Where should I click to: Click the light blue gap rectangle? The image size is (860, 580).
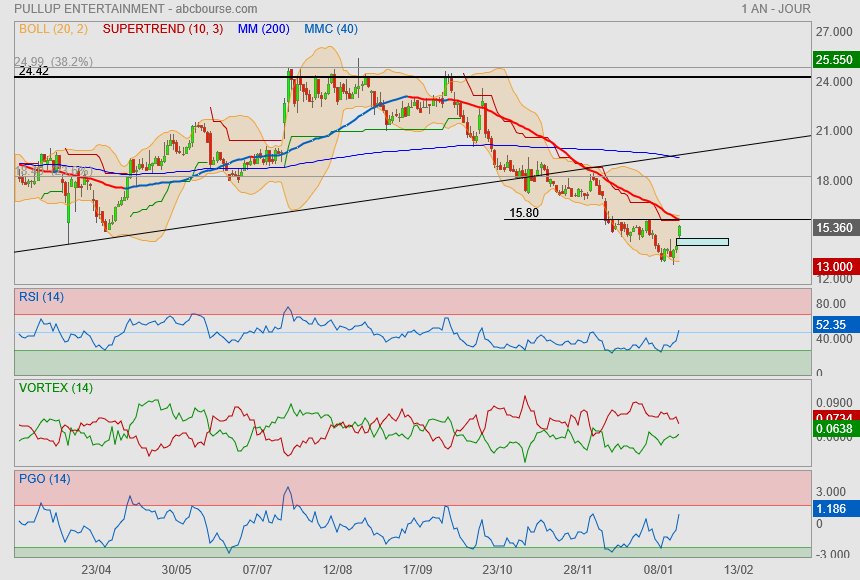tap(703, 242)
